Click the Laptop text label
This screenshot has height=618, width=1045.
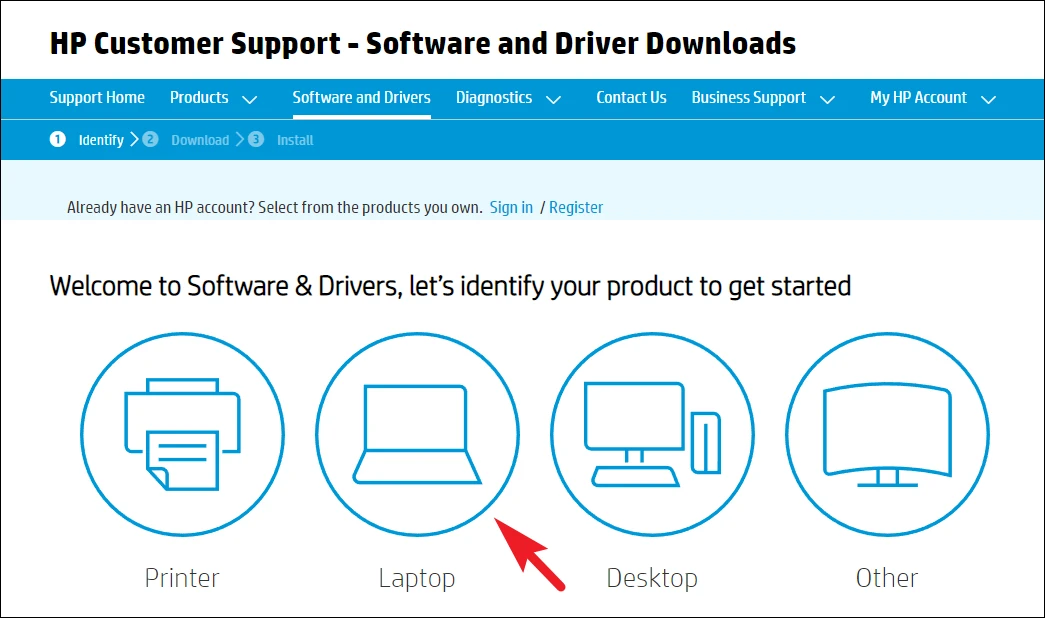417,578
